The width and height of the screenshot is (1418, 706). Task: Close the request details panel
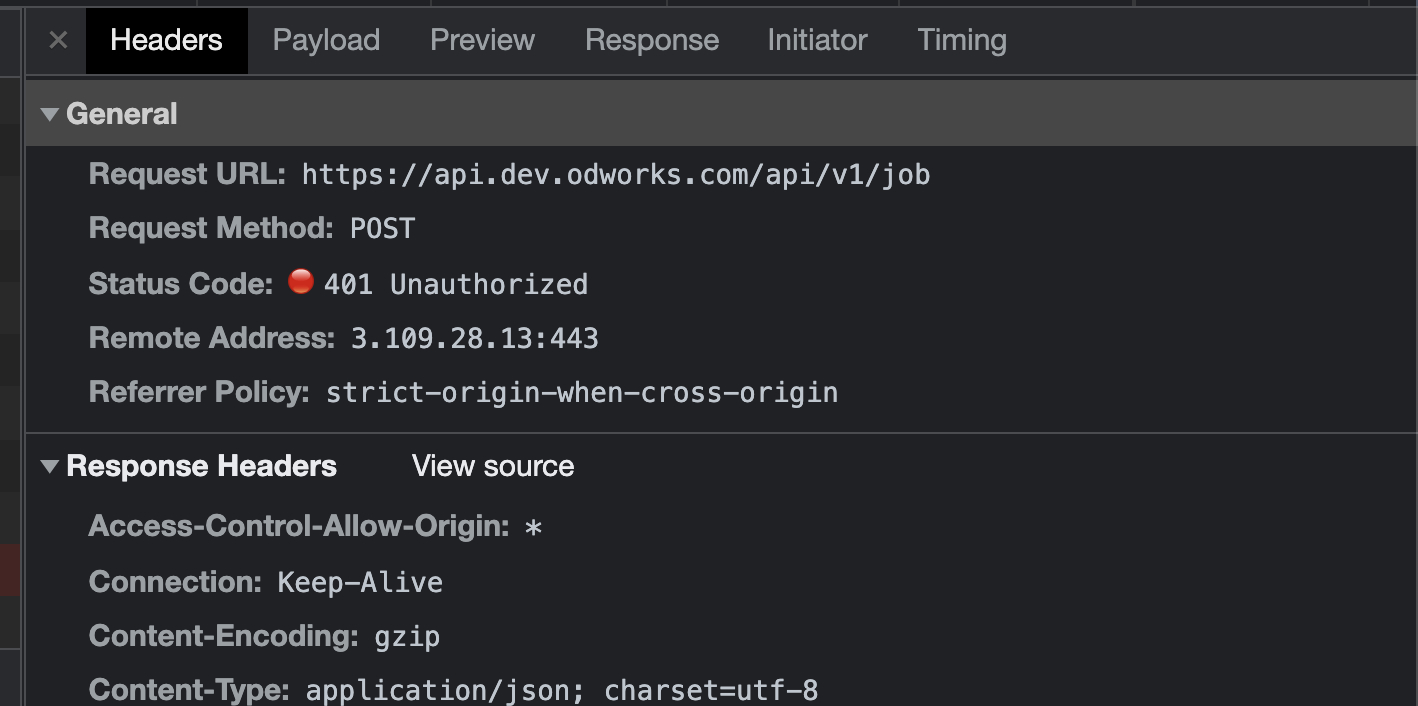(58, 40)
